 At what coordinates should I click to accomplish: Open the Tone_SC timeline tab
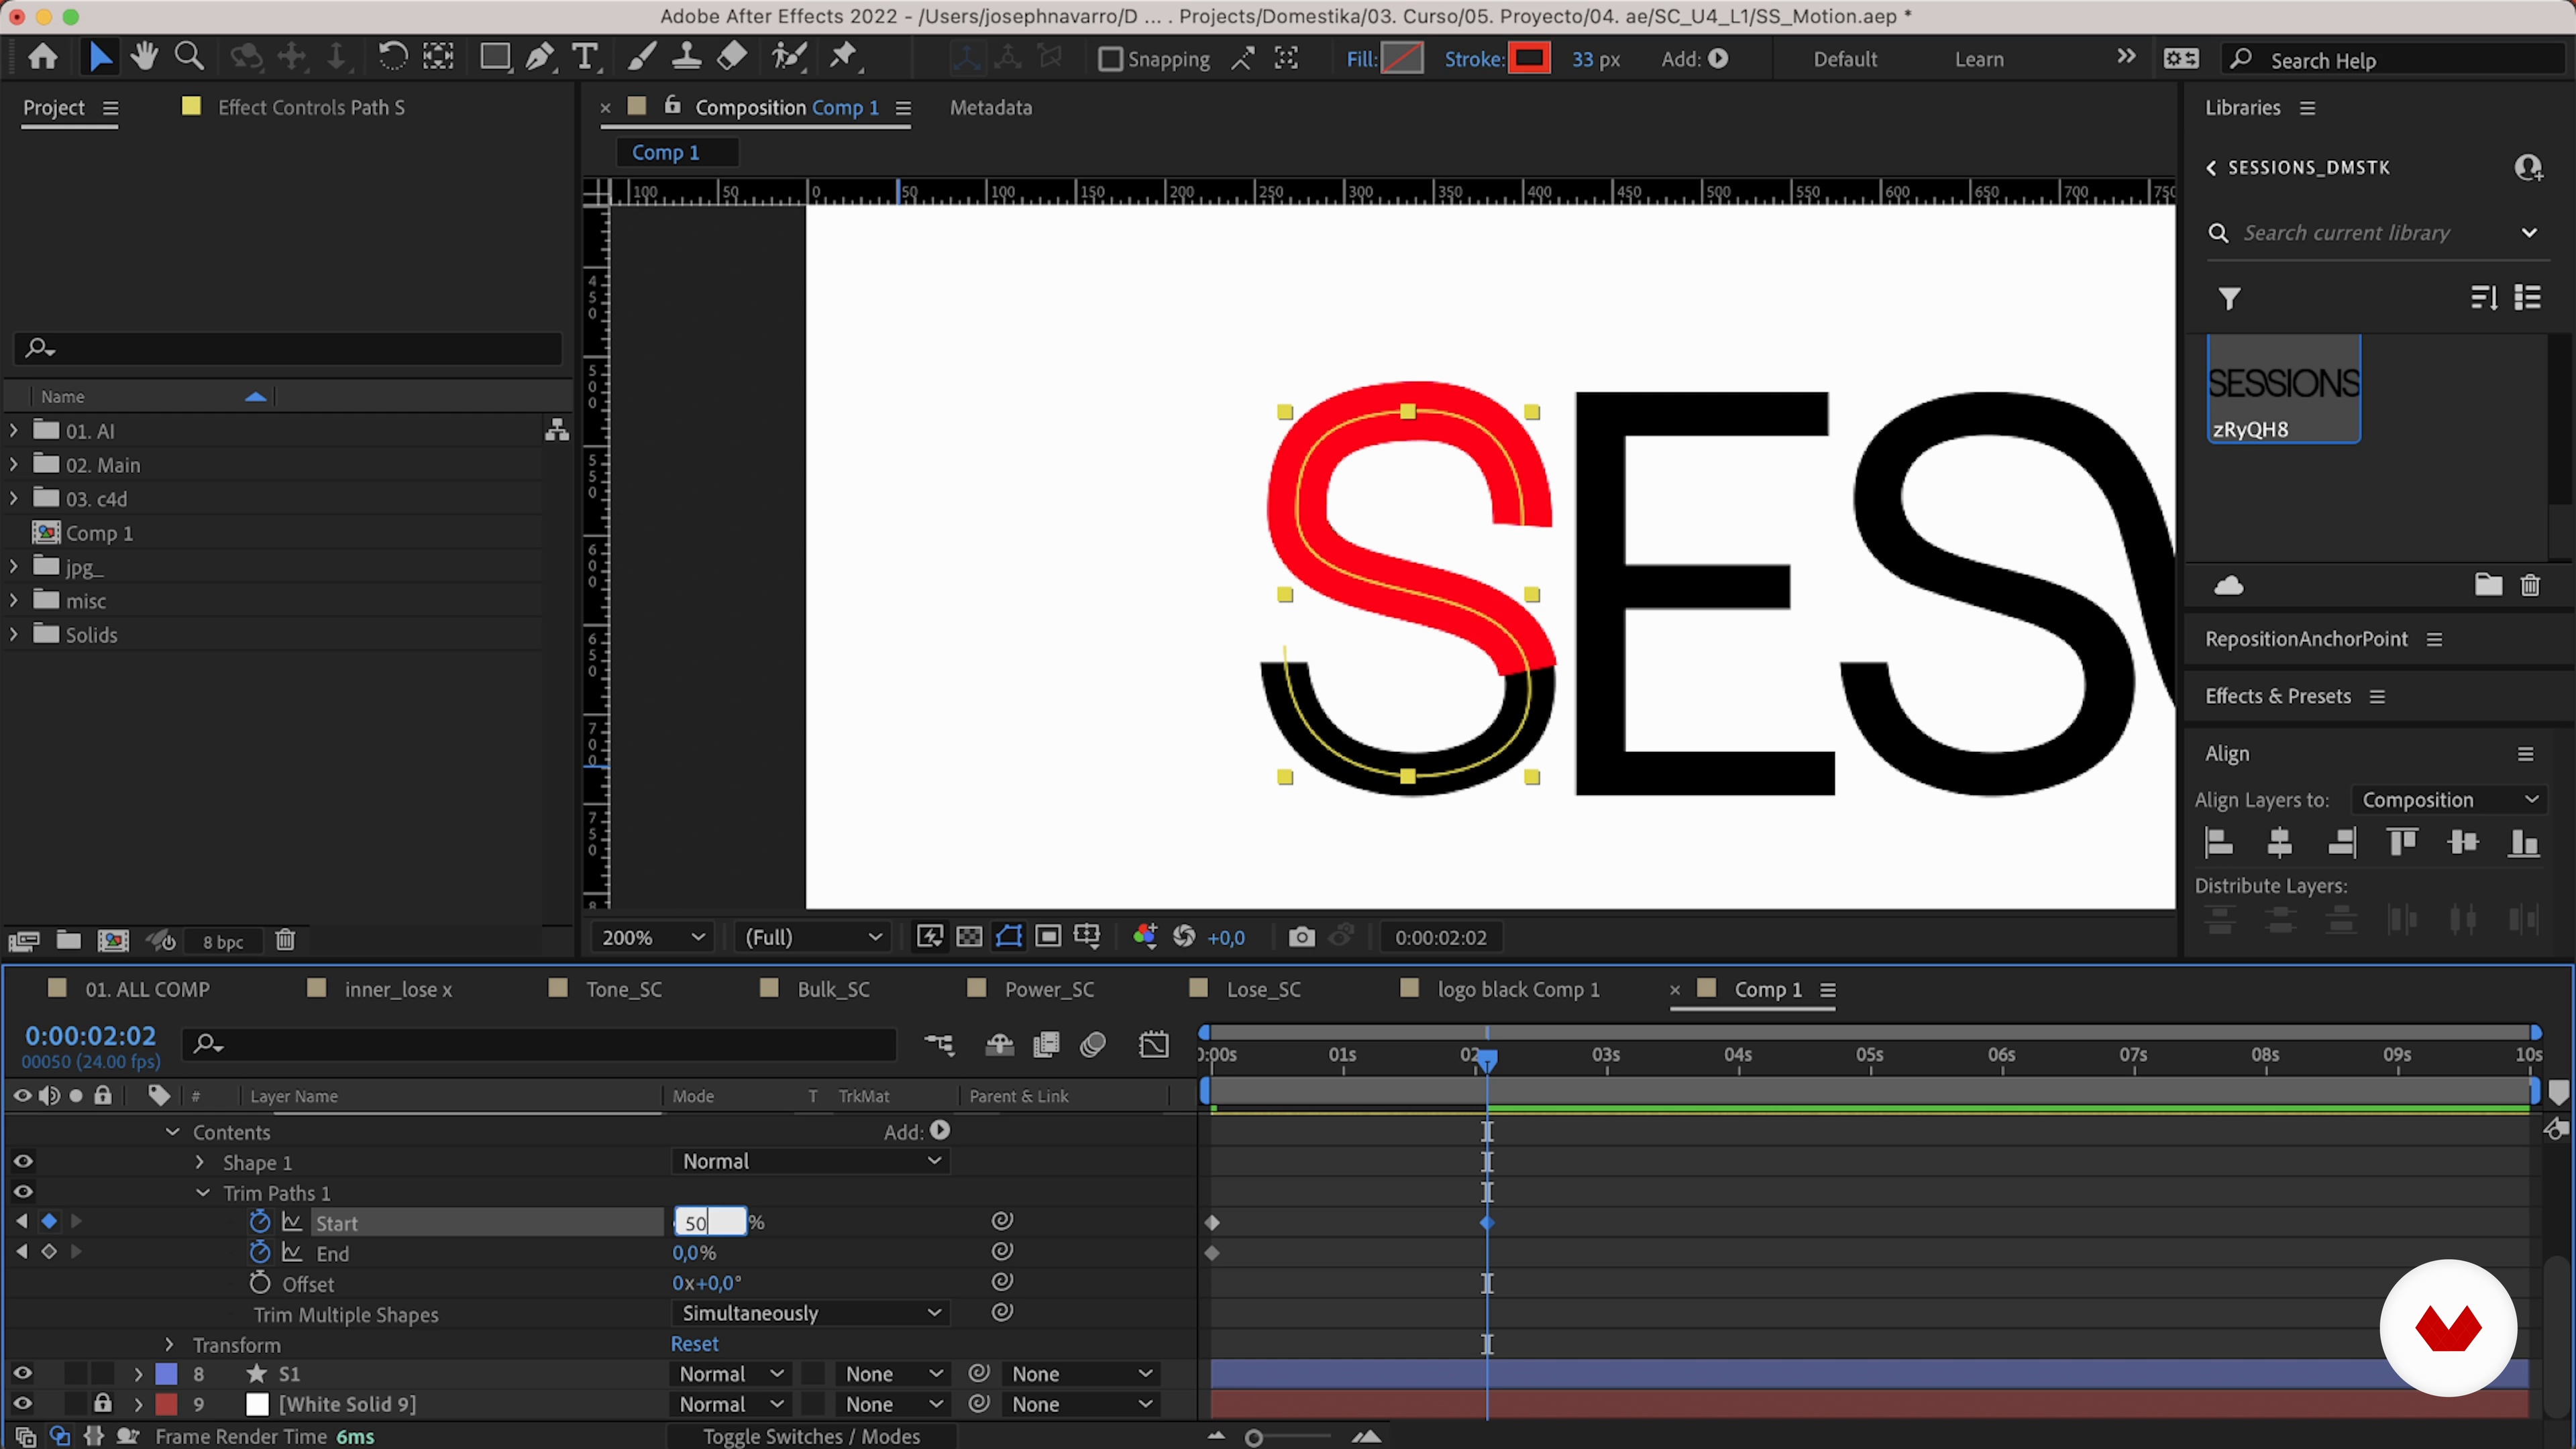pyautogui.click(x=624, y=989)
